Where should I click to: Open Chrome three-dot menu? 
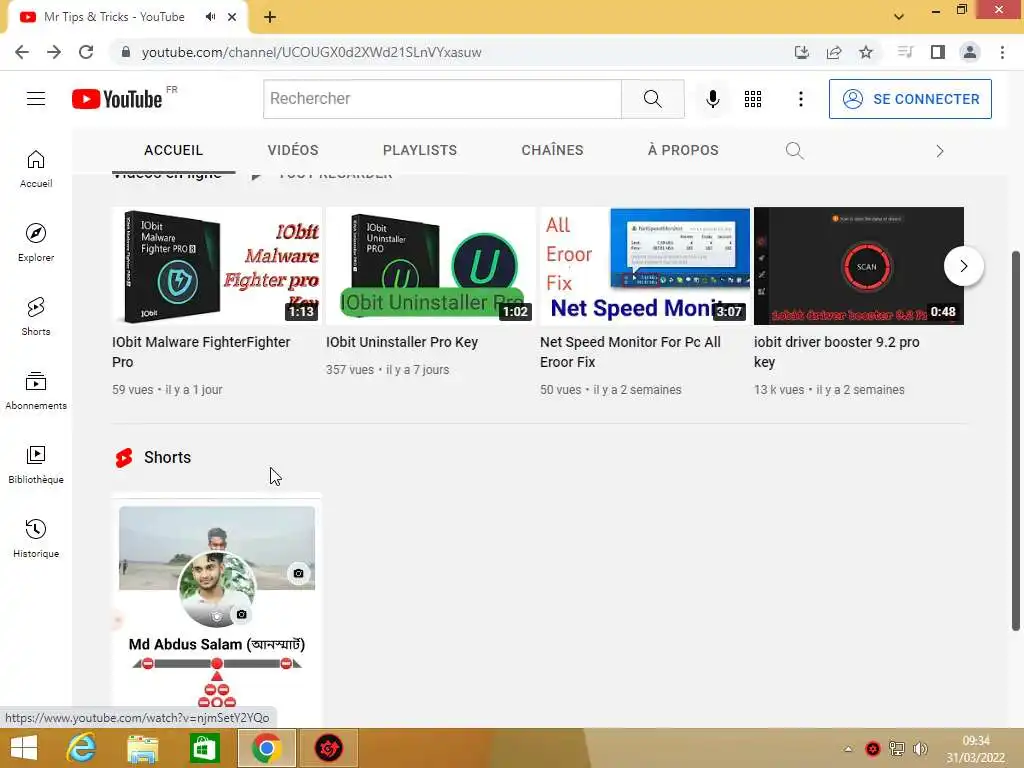(x=1002, y=52)
